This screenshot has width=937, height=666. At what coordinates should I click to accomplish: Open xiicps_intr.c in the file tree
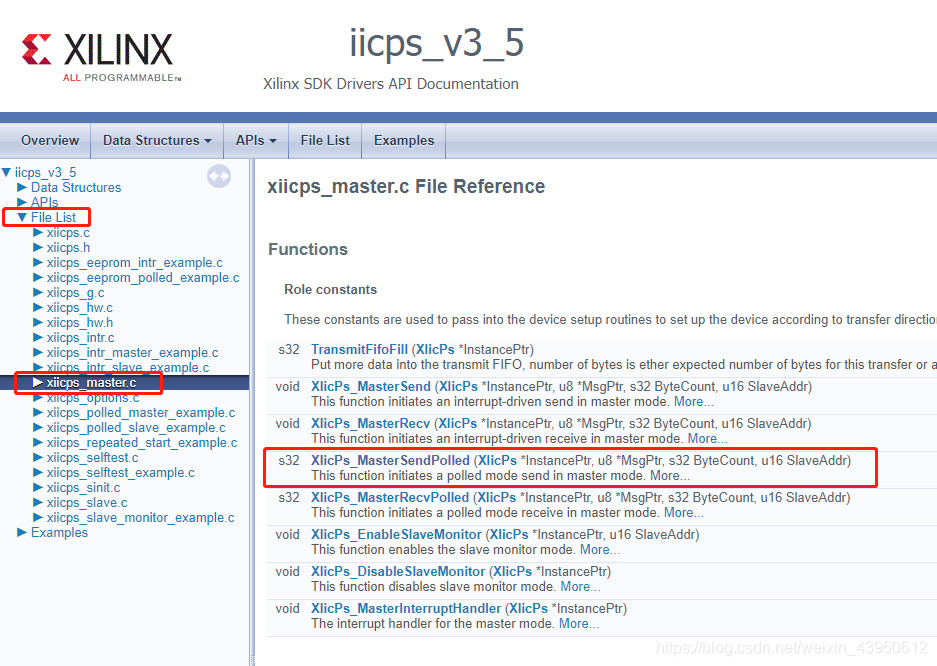[80, 337]
